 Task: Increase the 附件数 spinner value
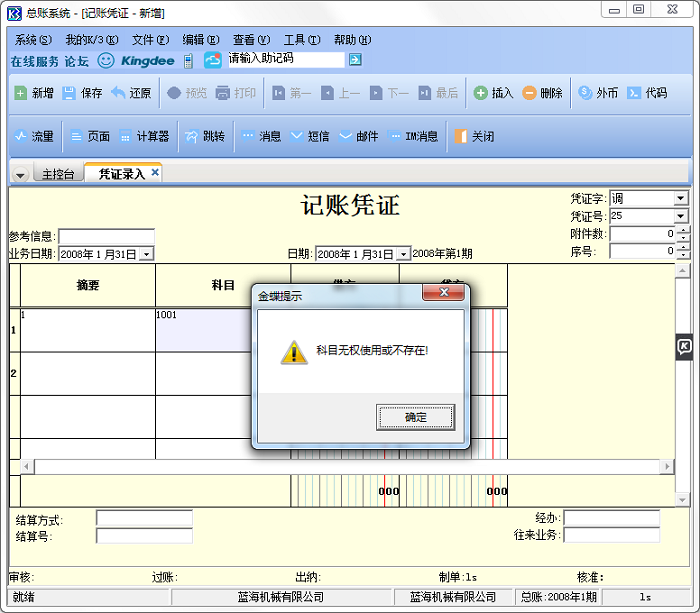pos(683,230)
